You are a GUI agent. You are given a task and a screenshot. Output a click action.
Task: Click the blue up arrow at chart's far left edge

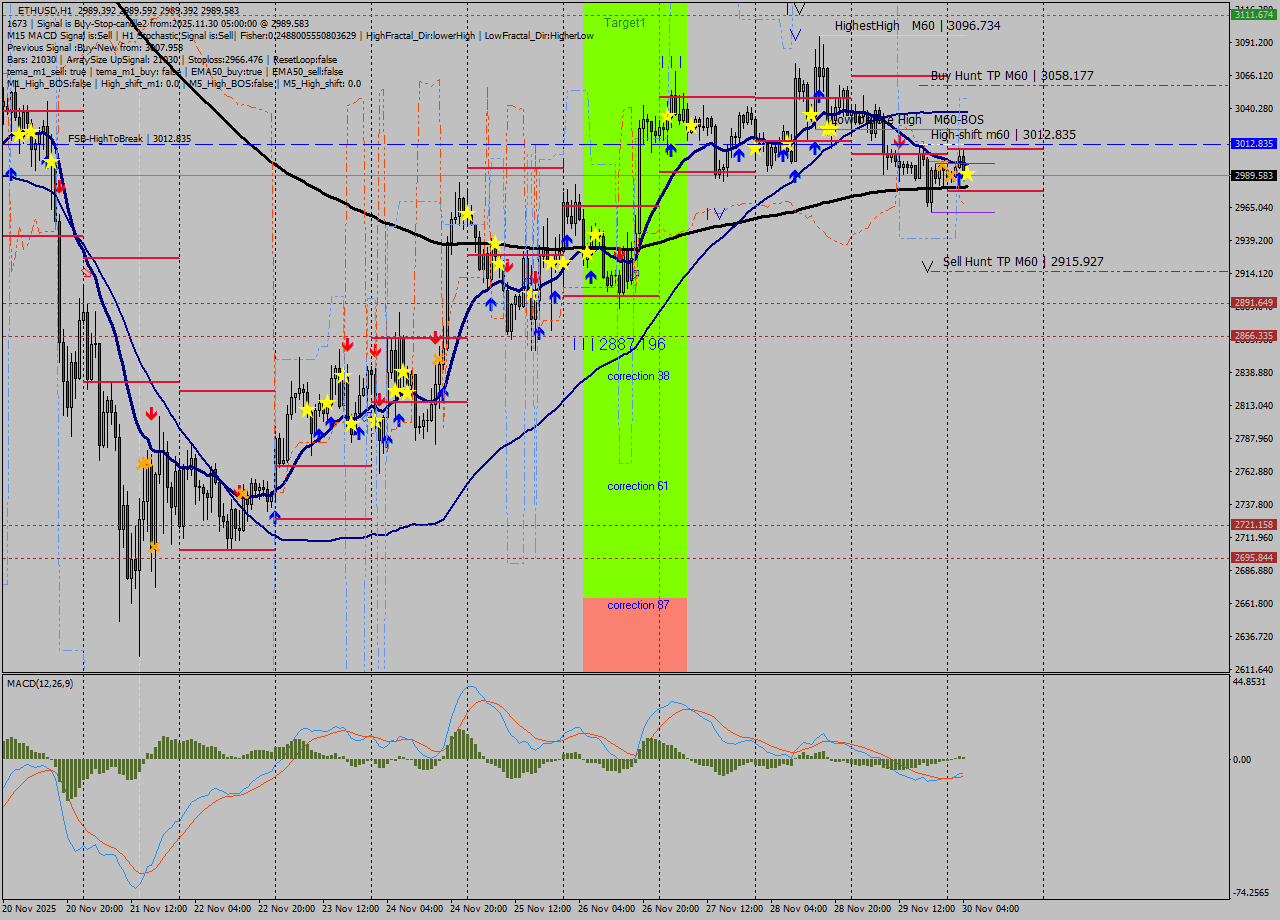(11, 174)
